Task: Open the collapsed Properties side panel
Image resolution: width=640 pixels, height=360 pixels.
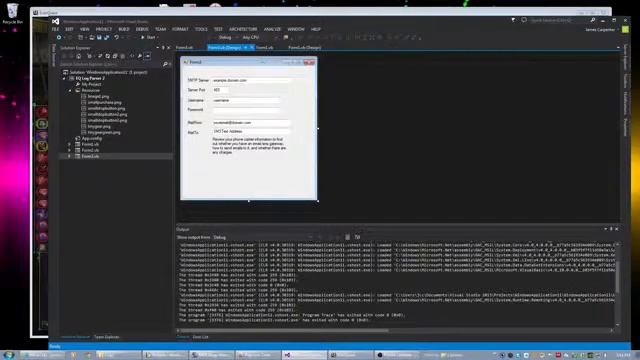Action: coord(625,127)
